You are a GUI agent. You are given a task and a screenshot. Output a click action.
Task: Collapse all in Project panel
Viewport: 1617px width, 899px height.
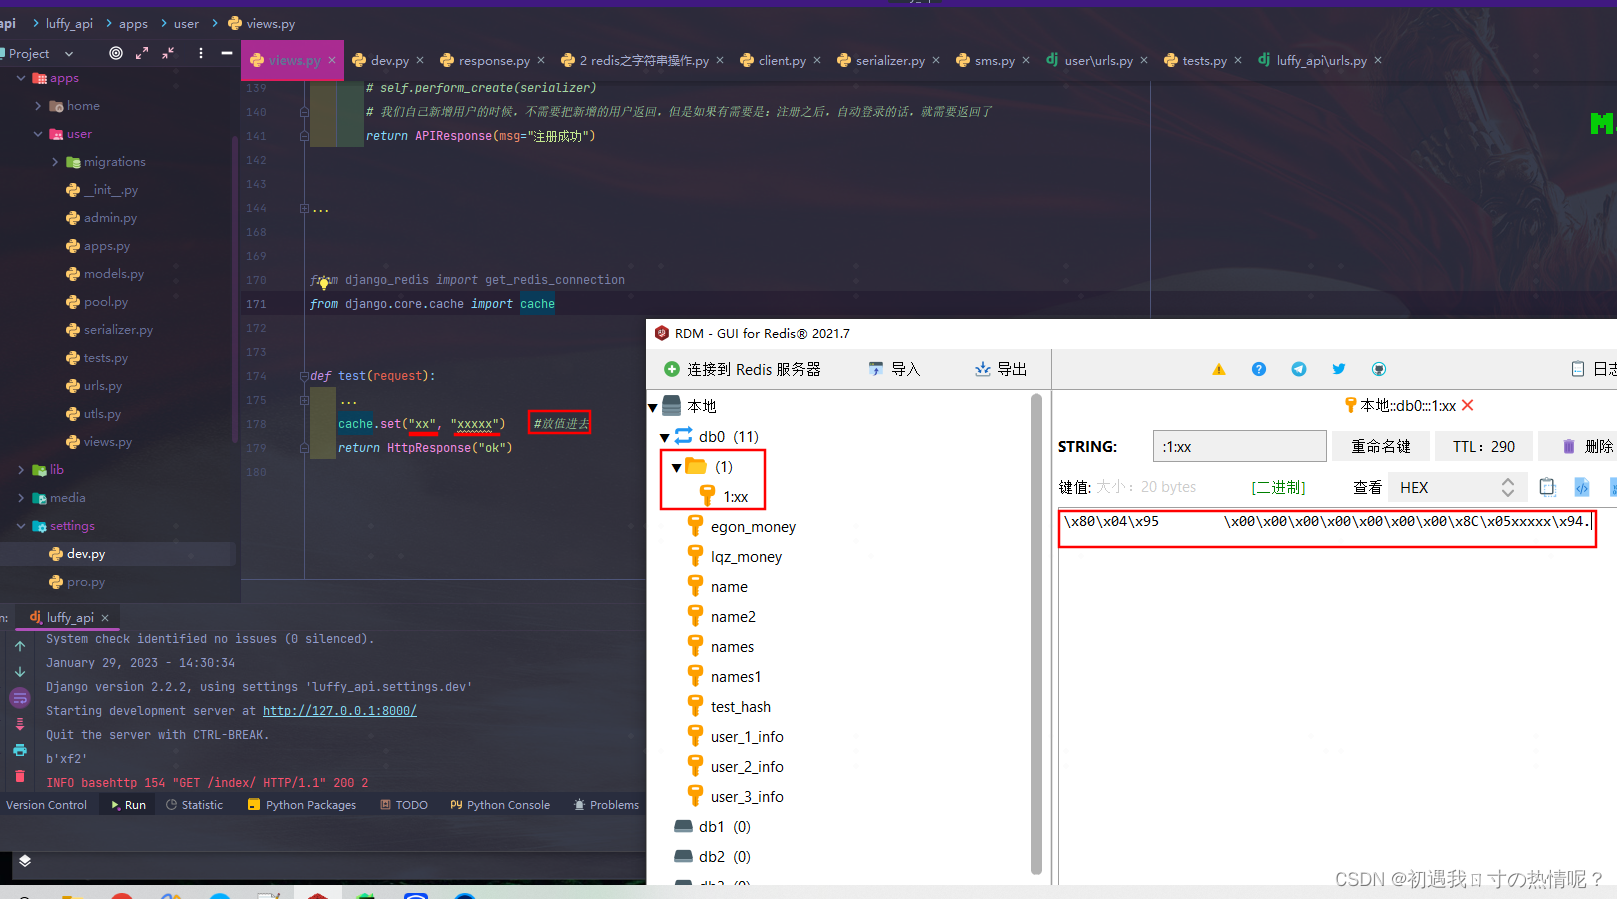[168, 53]
